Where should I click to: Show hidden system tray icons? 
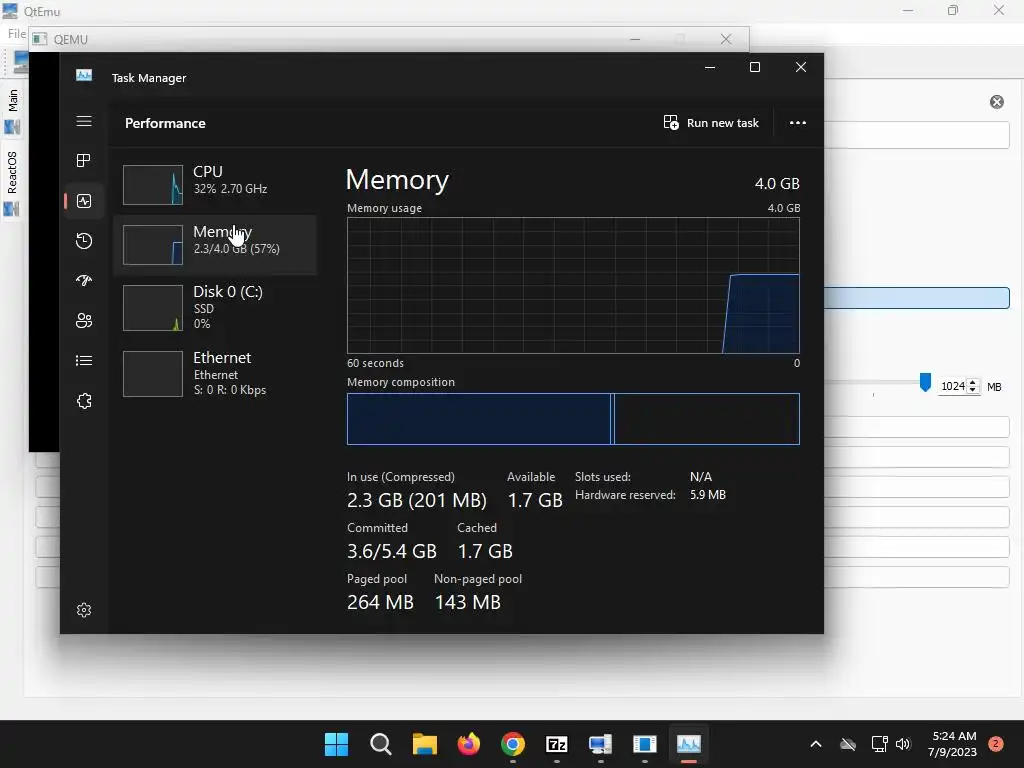[816, 744]
